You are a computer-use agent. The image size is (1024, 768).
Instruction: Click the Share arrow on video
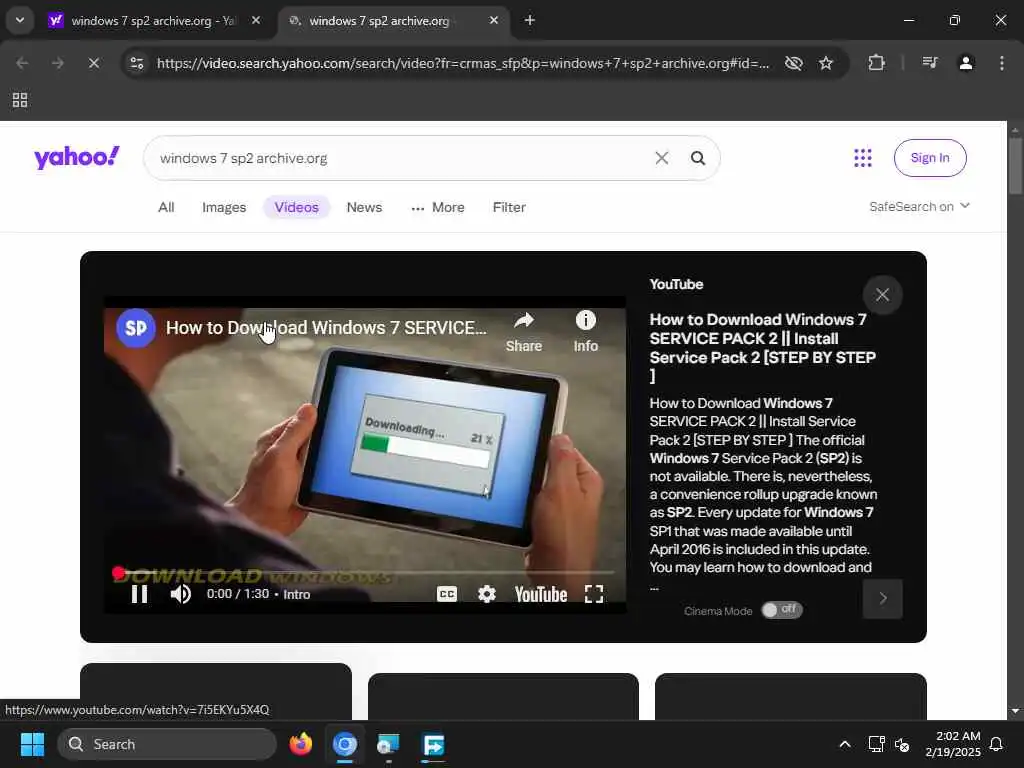tap(524, 332)
